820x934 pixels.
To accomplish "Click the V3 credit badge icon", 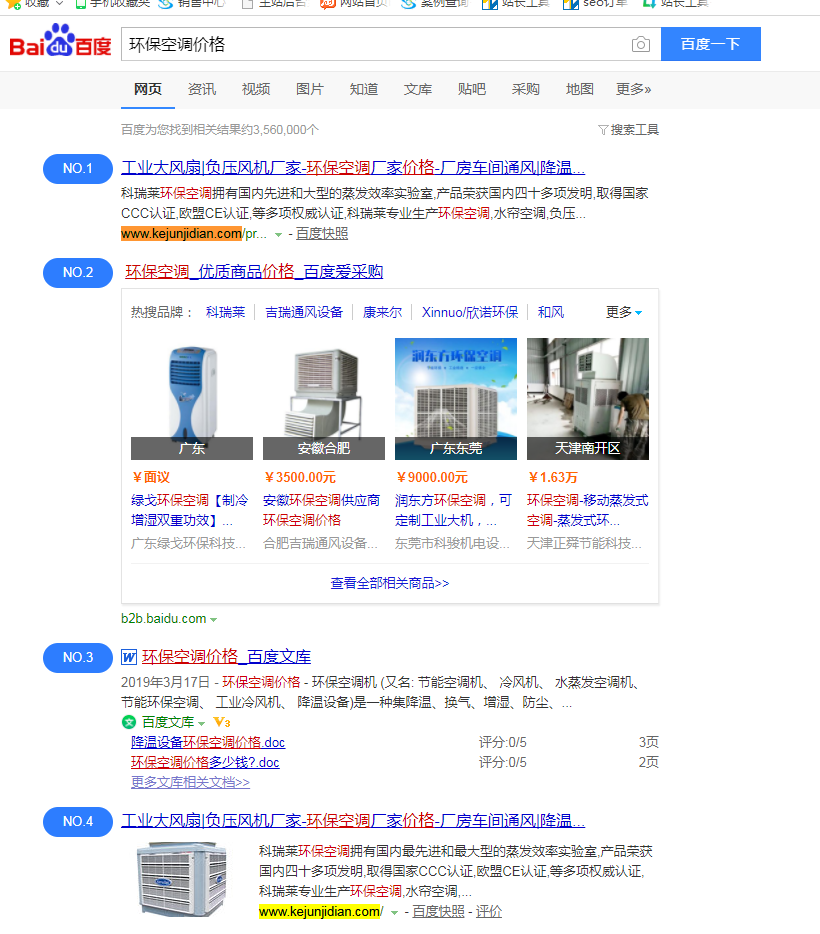I will coord(222,723).
